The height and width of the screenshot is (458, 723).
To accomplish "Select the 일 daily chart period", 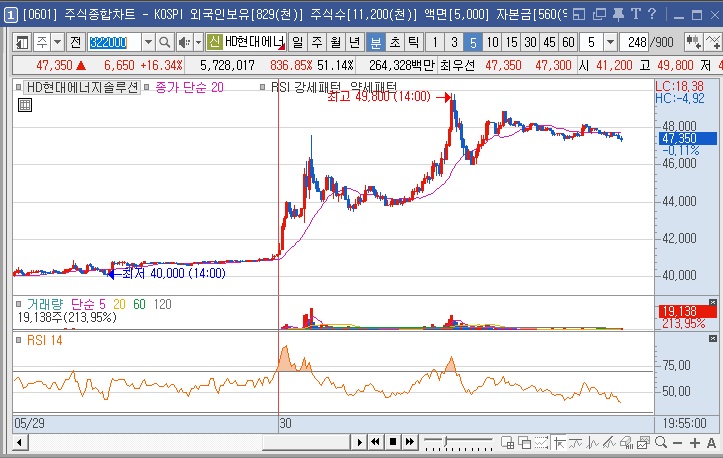I will click(298, 43).
